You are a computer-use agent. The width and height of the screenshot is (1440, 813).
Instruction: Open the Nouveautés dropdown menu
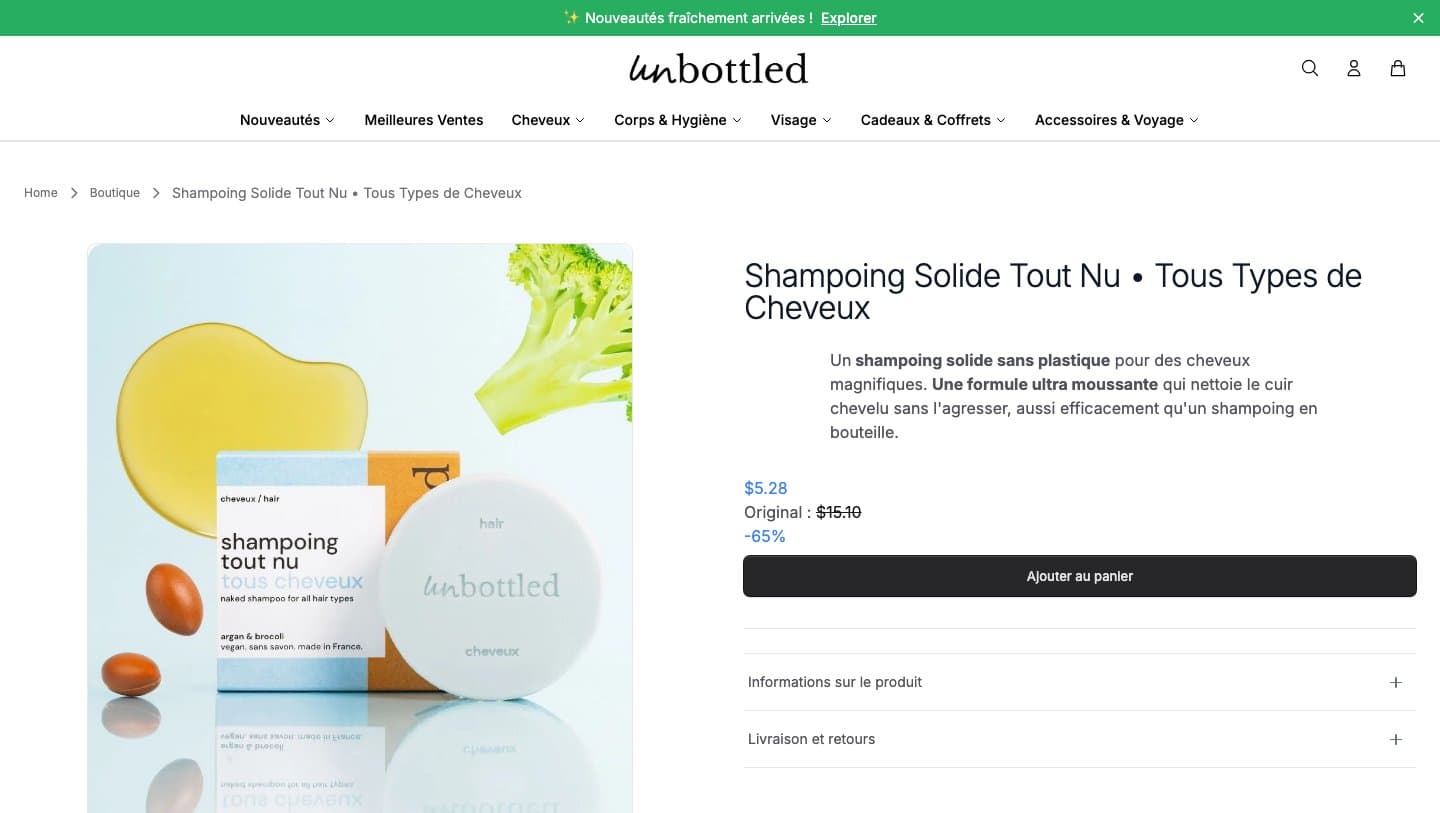288,120
